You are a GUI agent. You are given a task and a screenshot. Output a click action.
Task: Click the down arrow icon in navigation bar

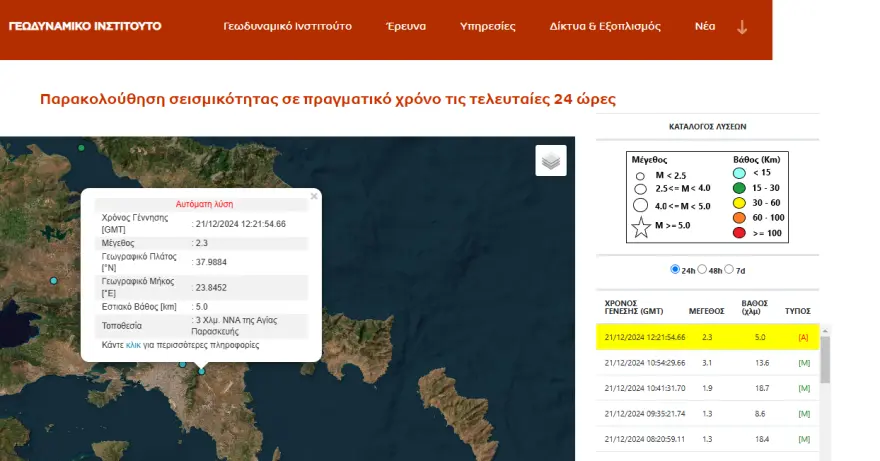point(742,27)
